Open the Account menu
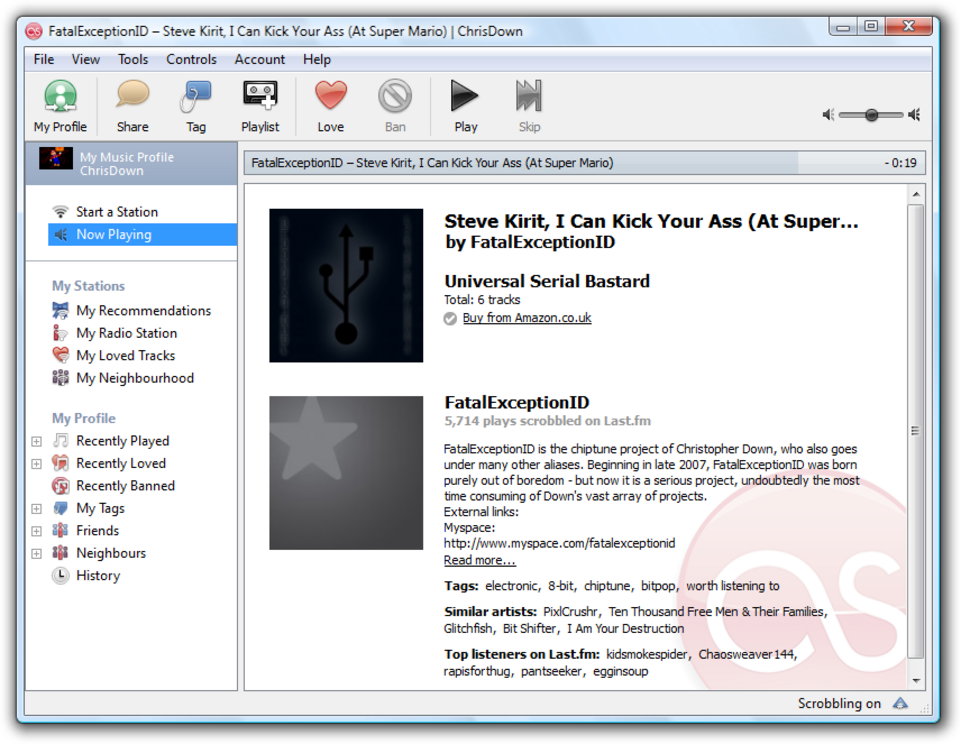Image resolution: width=960 pixels, height=744 pixels. pos(260,59)
